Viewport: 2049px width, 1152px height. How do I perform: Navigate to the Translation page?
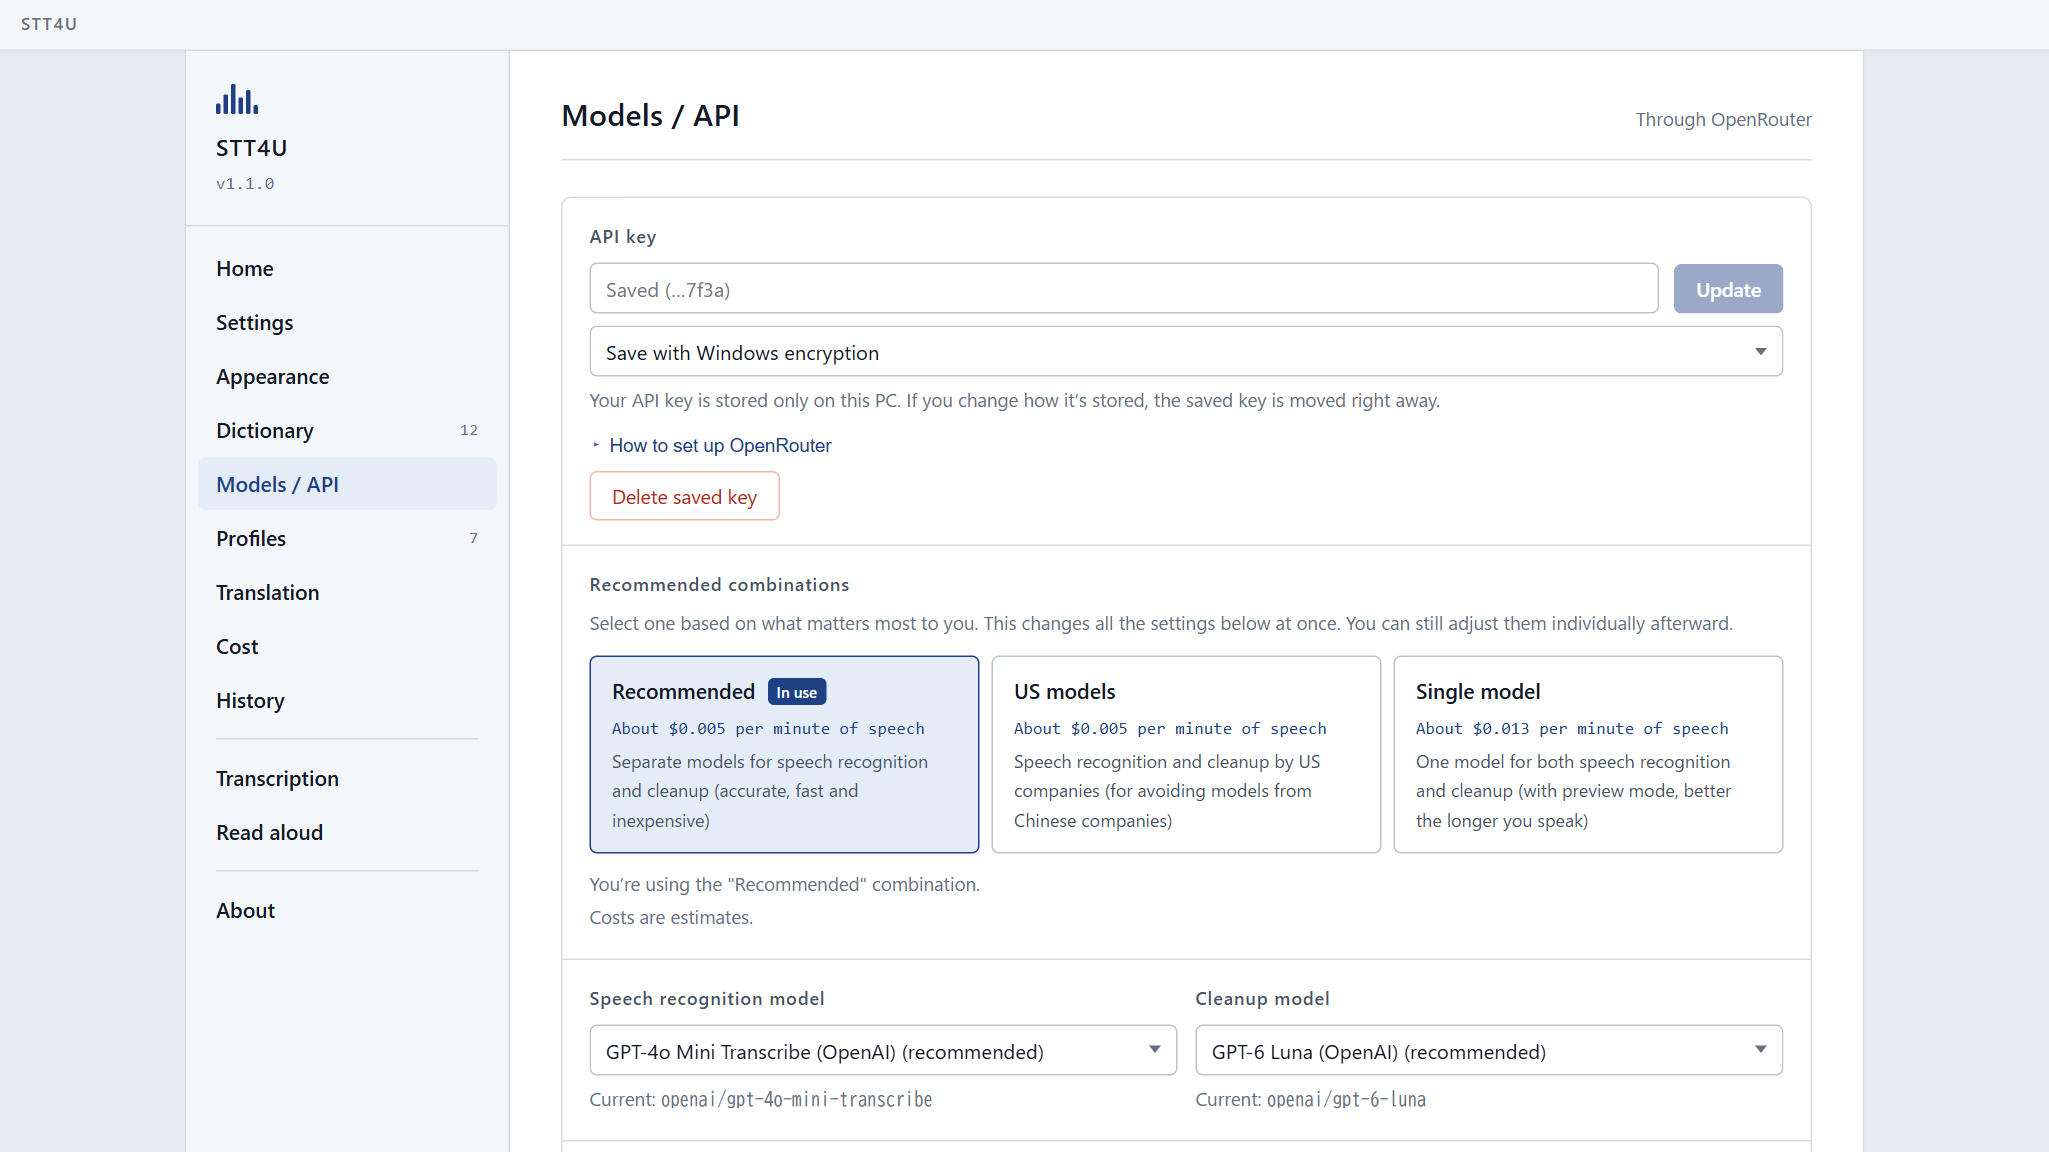347,592
